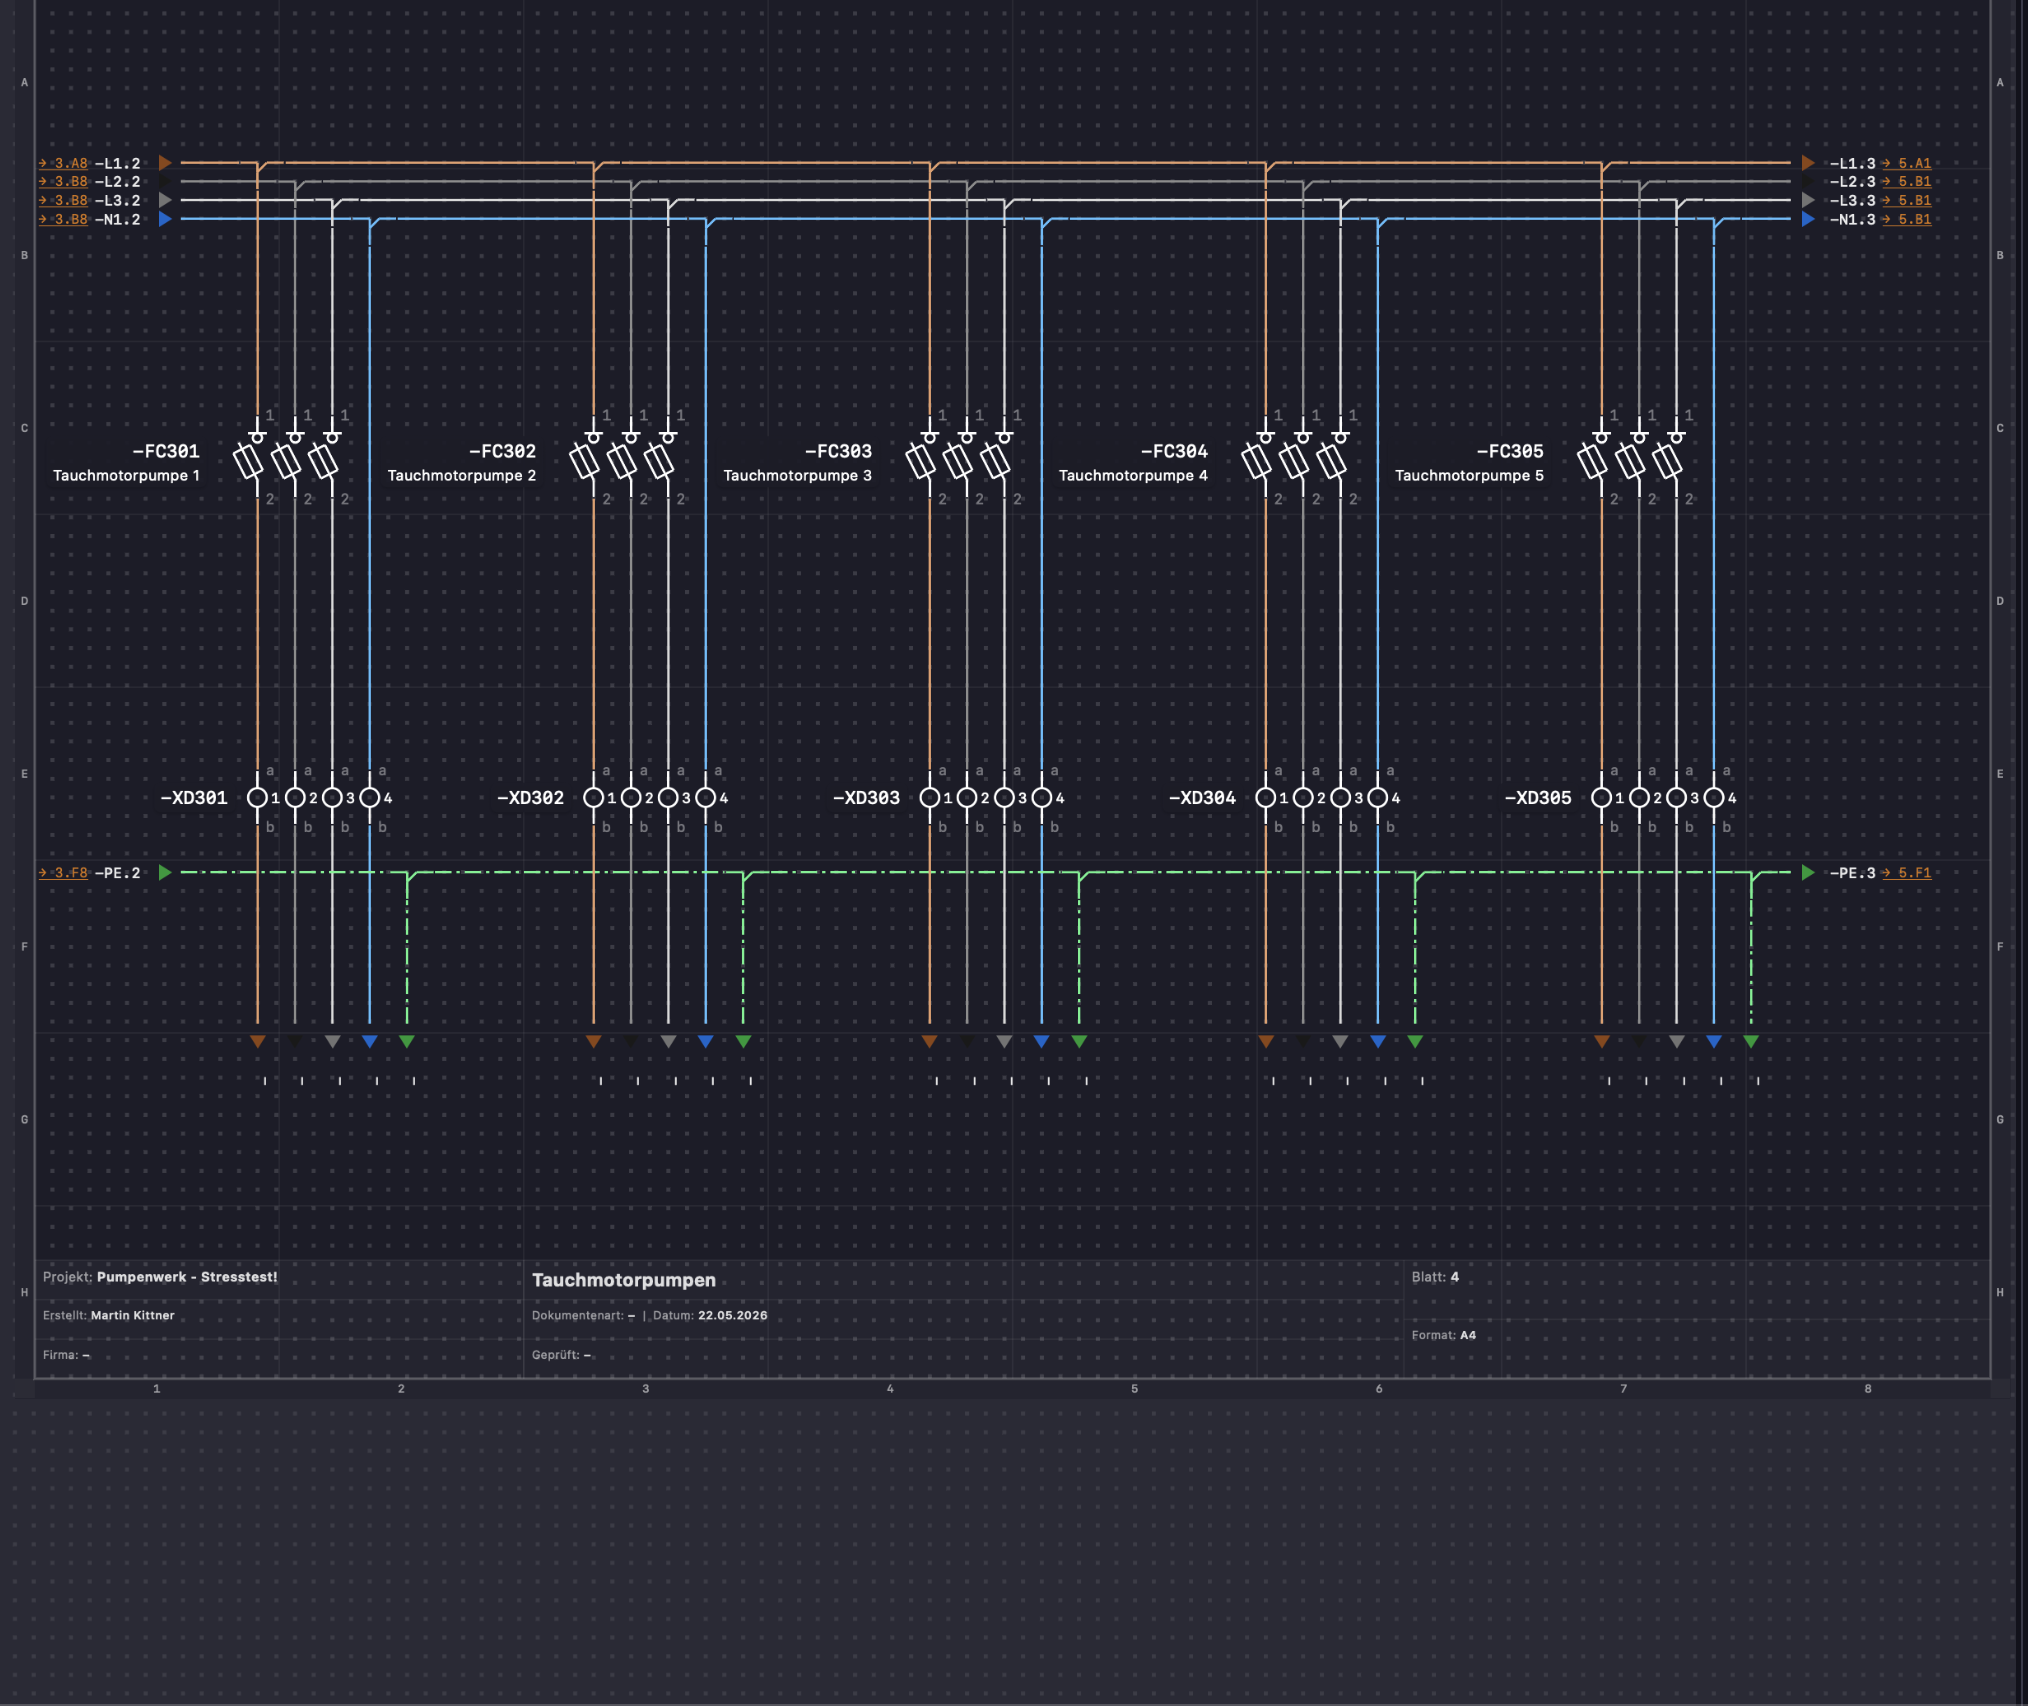Image resolution: width=2028 pixels, height=1706 pixels.
Task: Click the Datum 22.05.2026 field
Action: (710, 1315)
